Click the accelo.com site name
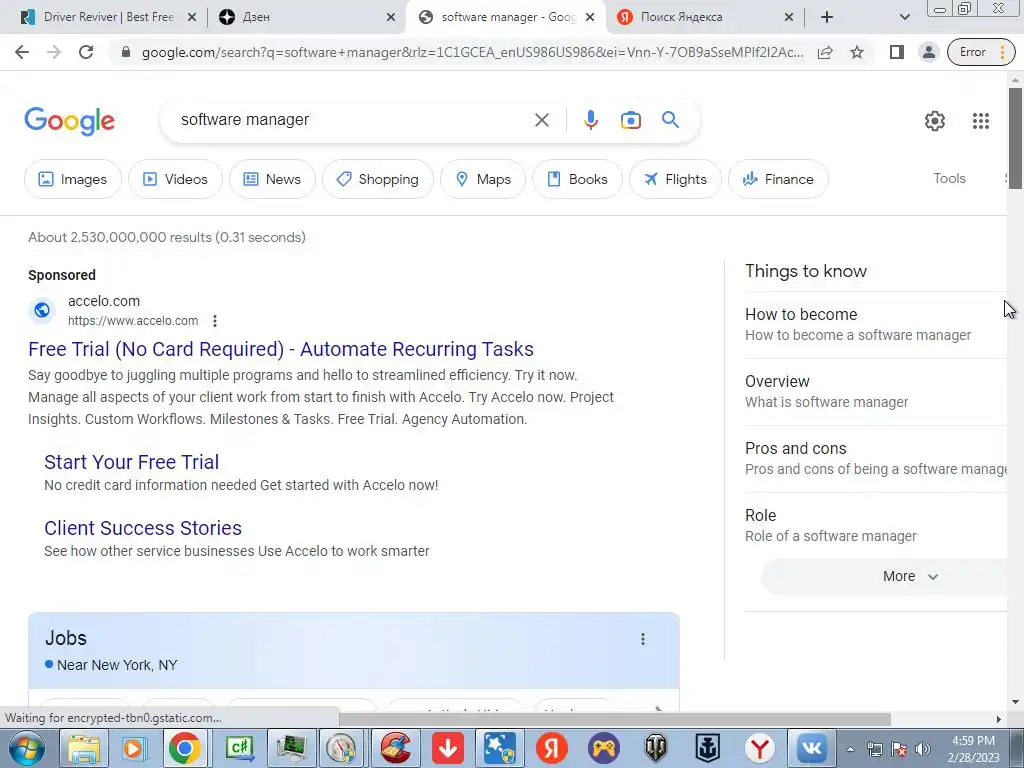 pyautogui.click(x=104, y=301)
